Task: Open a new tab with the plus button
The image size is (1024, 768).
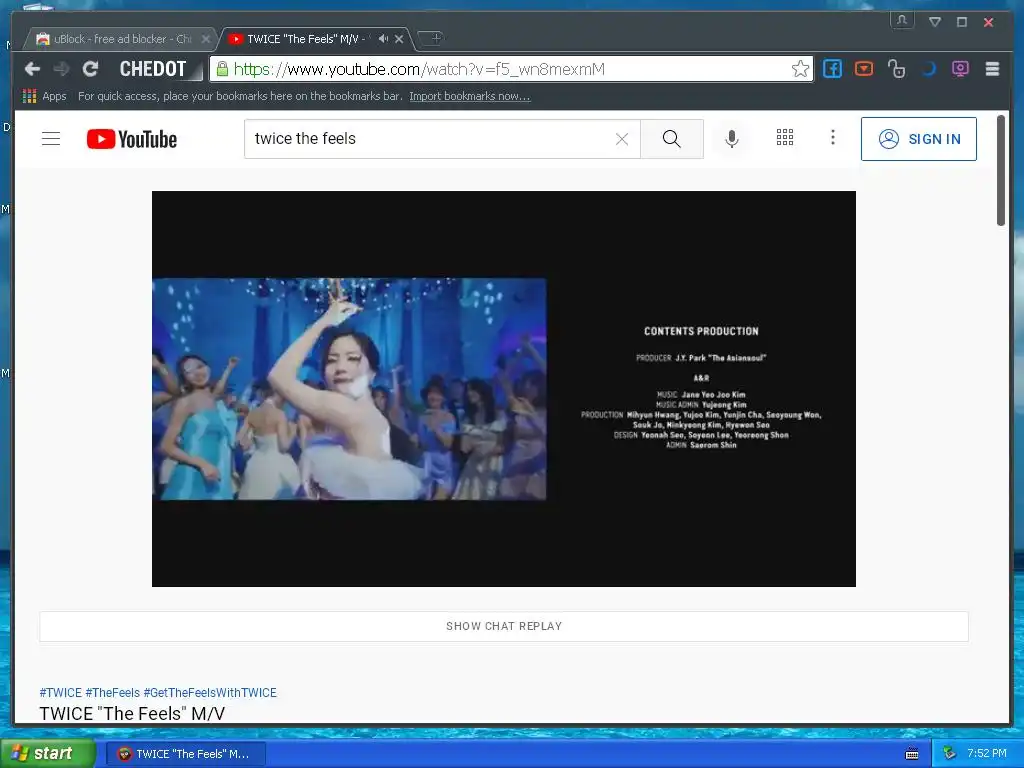Action: pyautogui.click(x=432, y=38)
